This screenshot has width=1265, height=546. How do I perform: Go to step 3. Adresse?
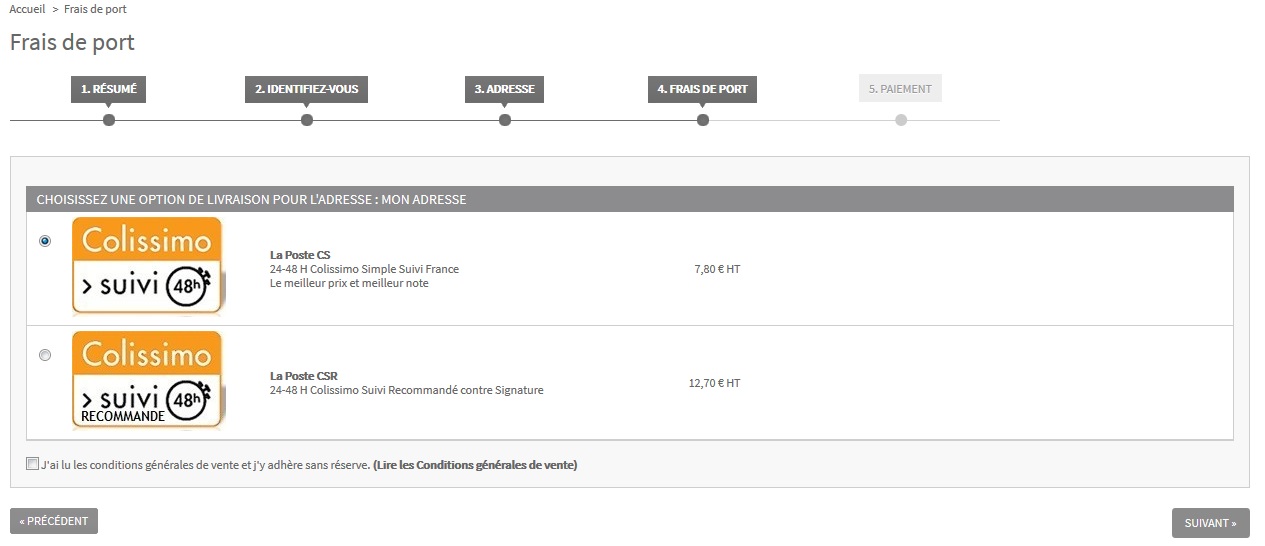pyautogui.click(x=504, y=89)
